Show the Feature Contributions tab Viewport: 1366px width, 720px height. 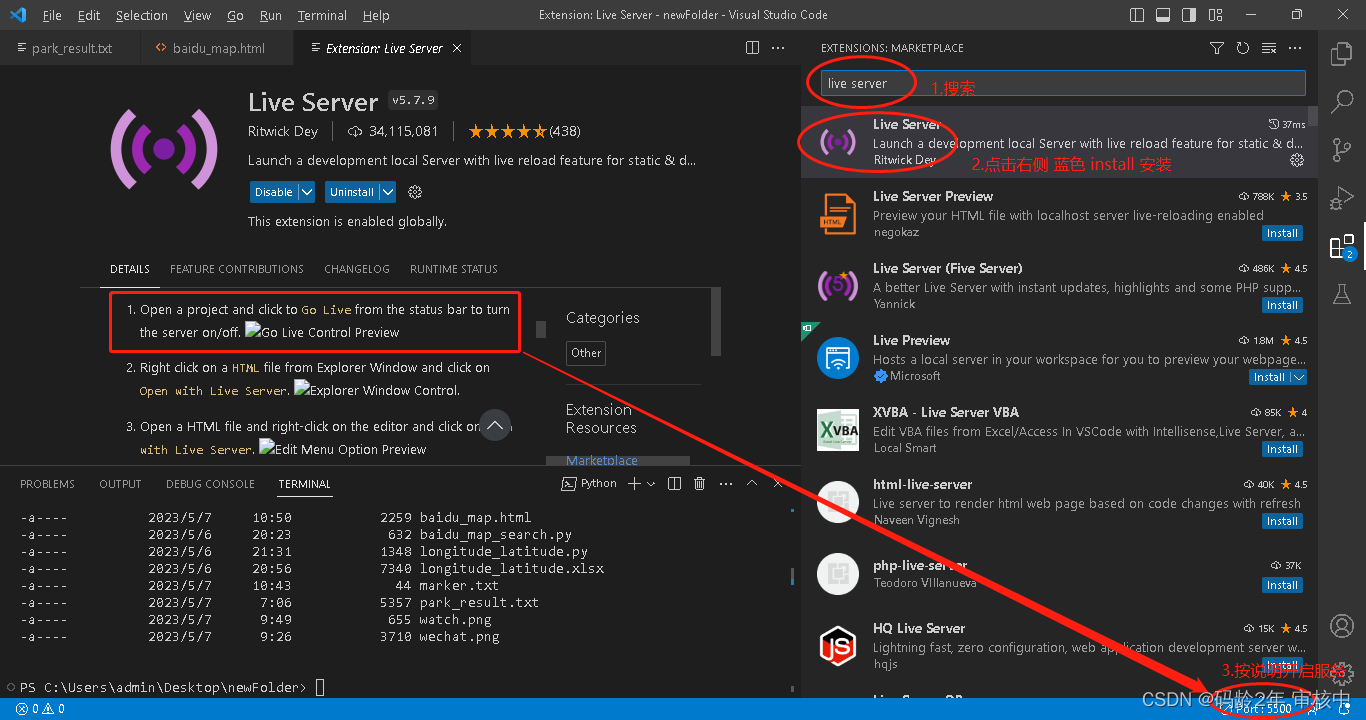pos(237,269)
